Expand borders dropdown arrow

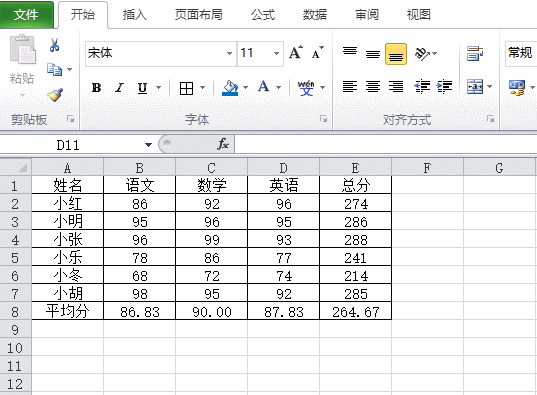click(202, 88)
